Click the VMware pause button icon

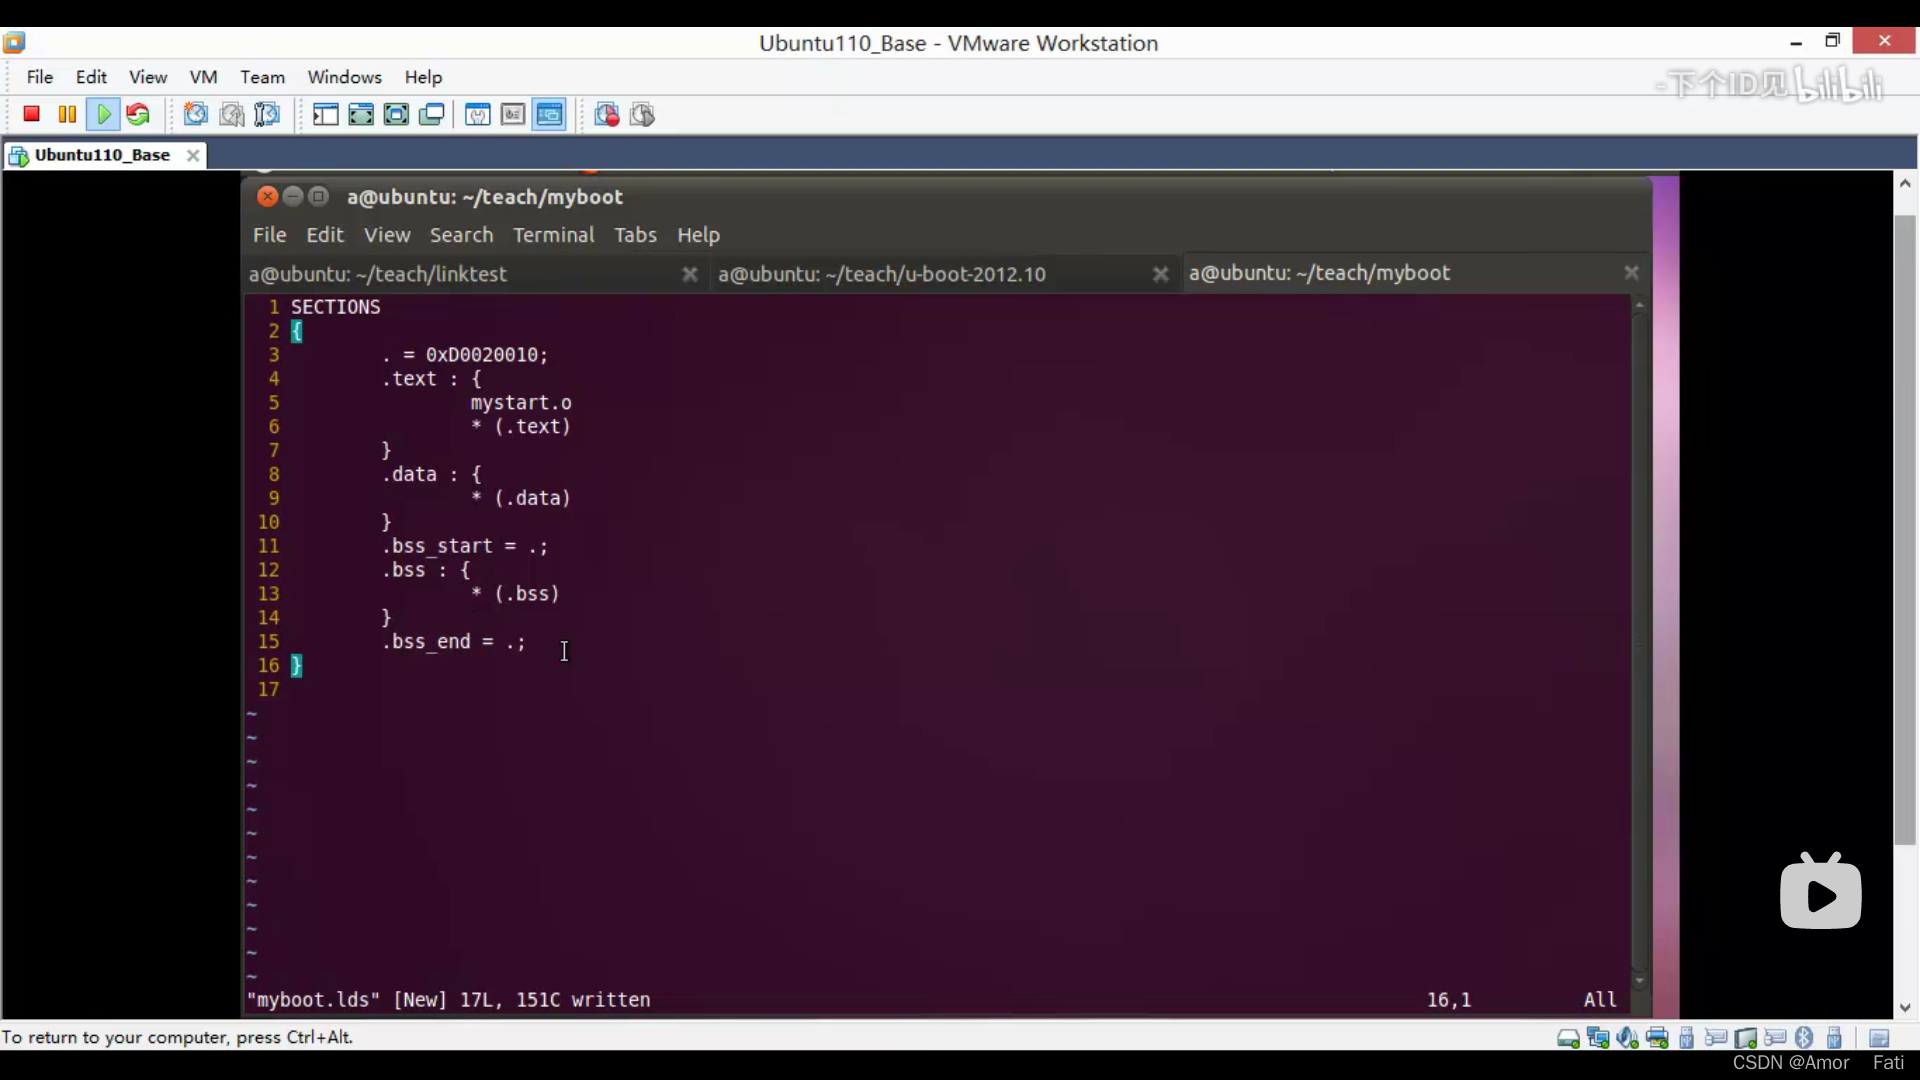66,115
